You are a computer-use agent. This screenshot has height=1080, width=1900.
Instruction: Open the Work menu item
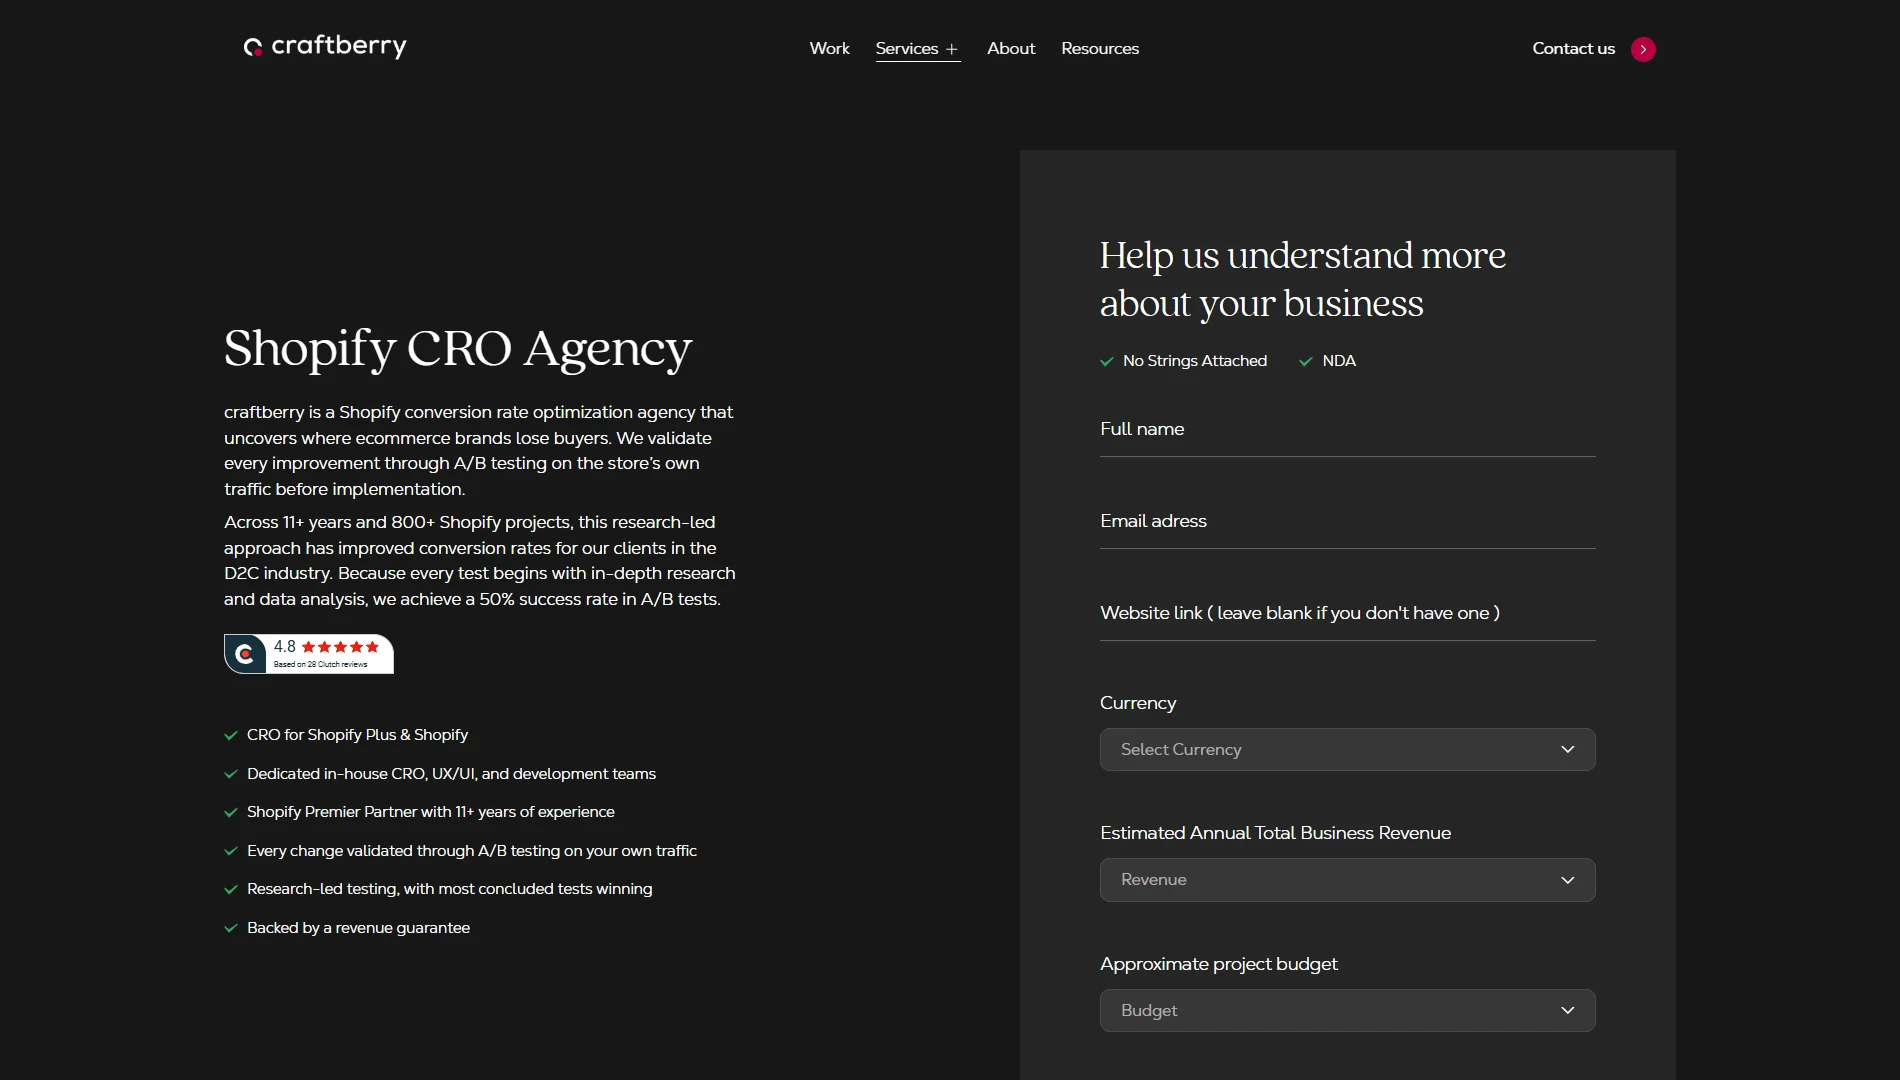(x=829, y=48)
